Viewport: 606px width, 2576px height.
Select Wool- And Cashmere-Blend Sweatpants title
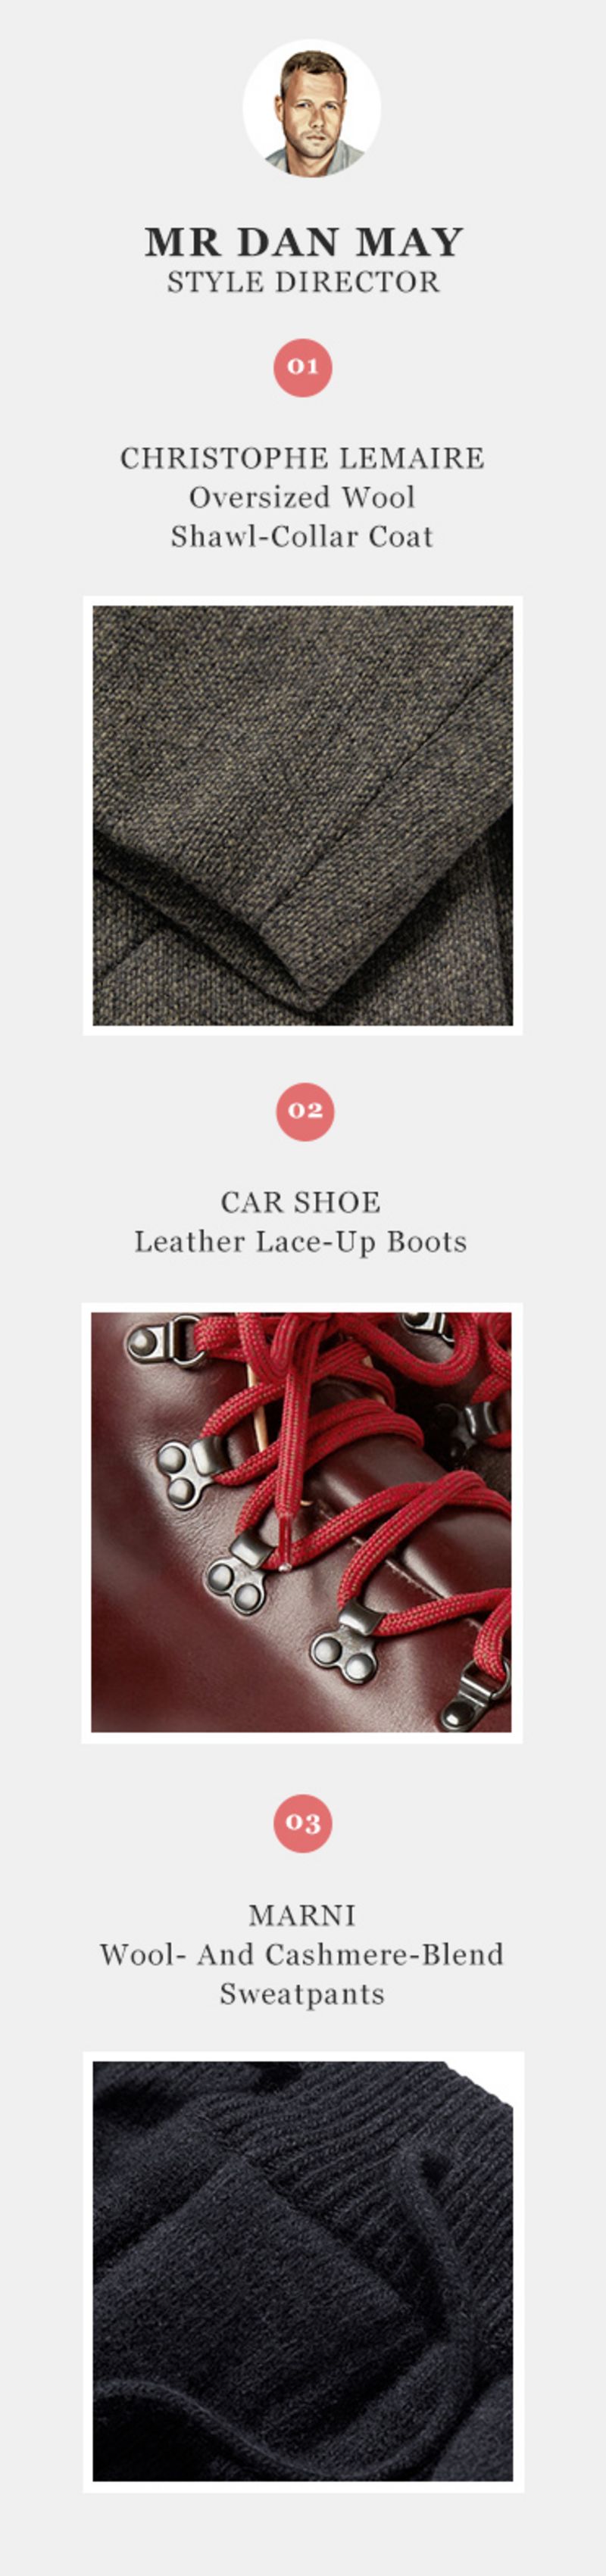tap(302, 1974)
